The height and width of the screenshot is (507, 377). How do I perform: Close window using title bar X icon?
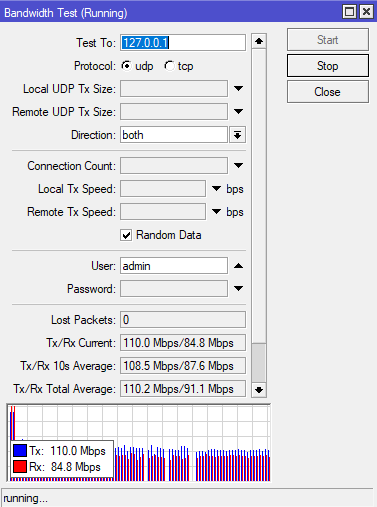pos(366,12)
